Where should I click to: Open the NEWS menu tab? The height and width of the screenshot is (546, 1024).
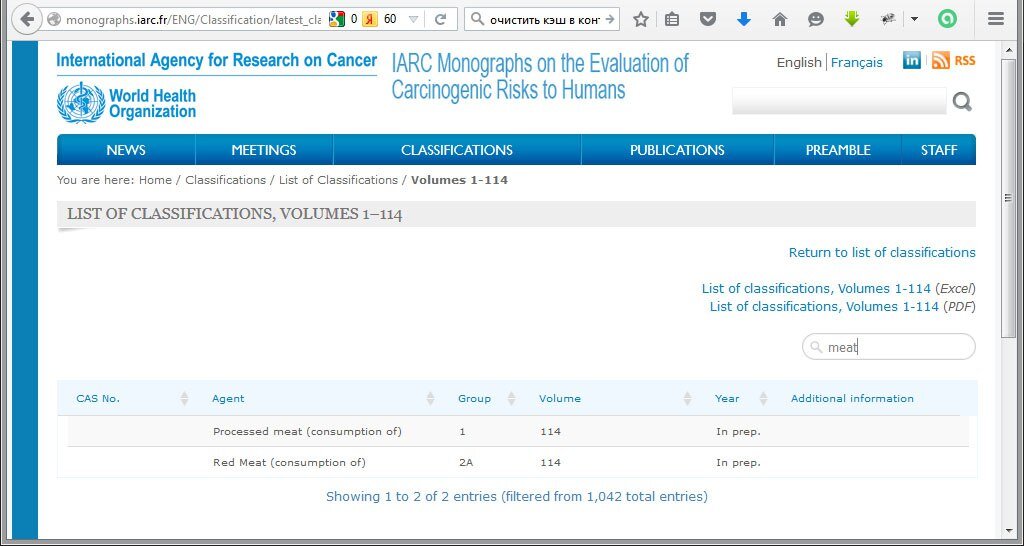[126, 150]
